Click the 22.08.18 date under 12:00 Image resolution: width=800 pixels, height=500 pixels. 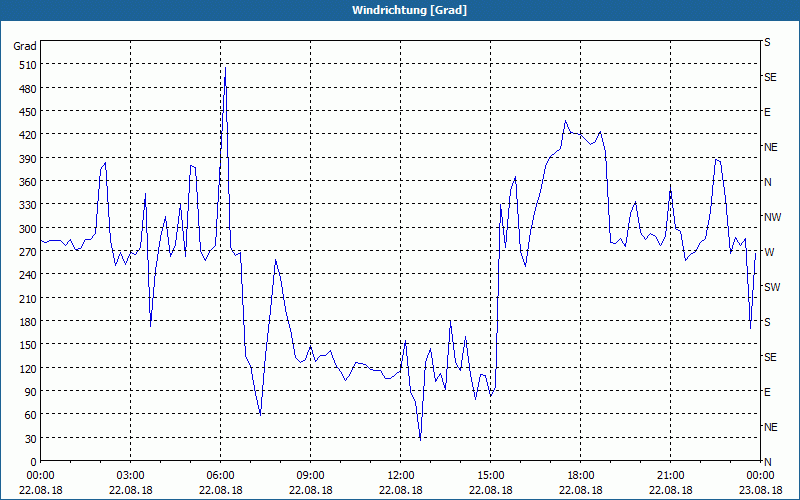click(401, 490)
